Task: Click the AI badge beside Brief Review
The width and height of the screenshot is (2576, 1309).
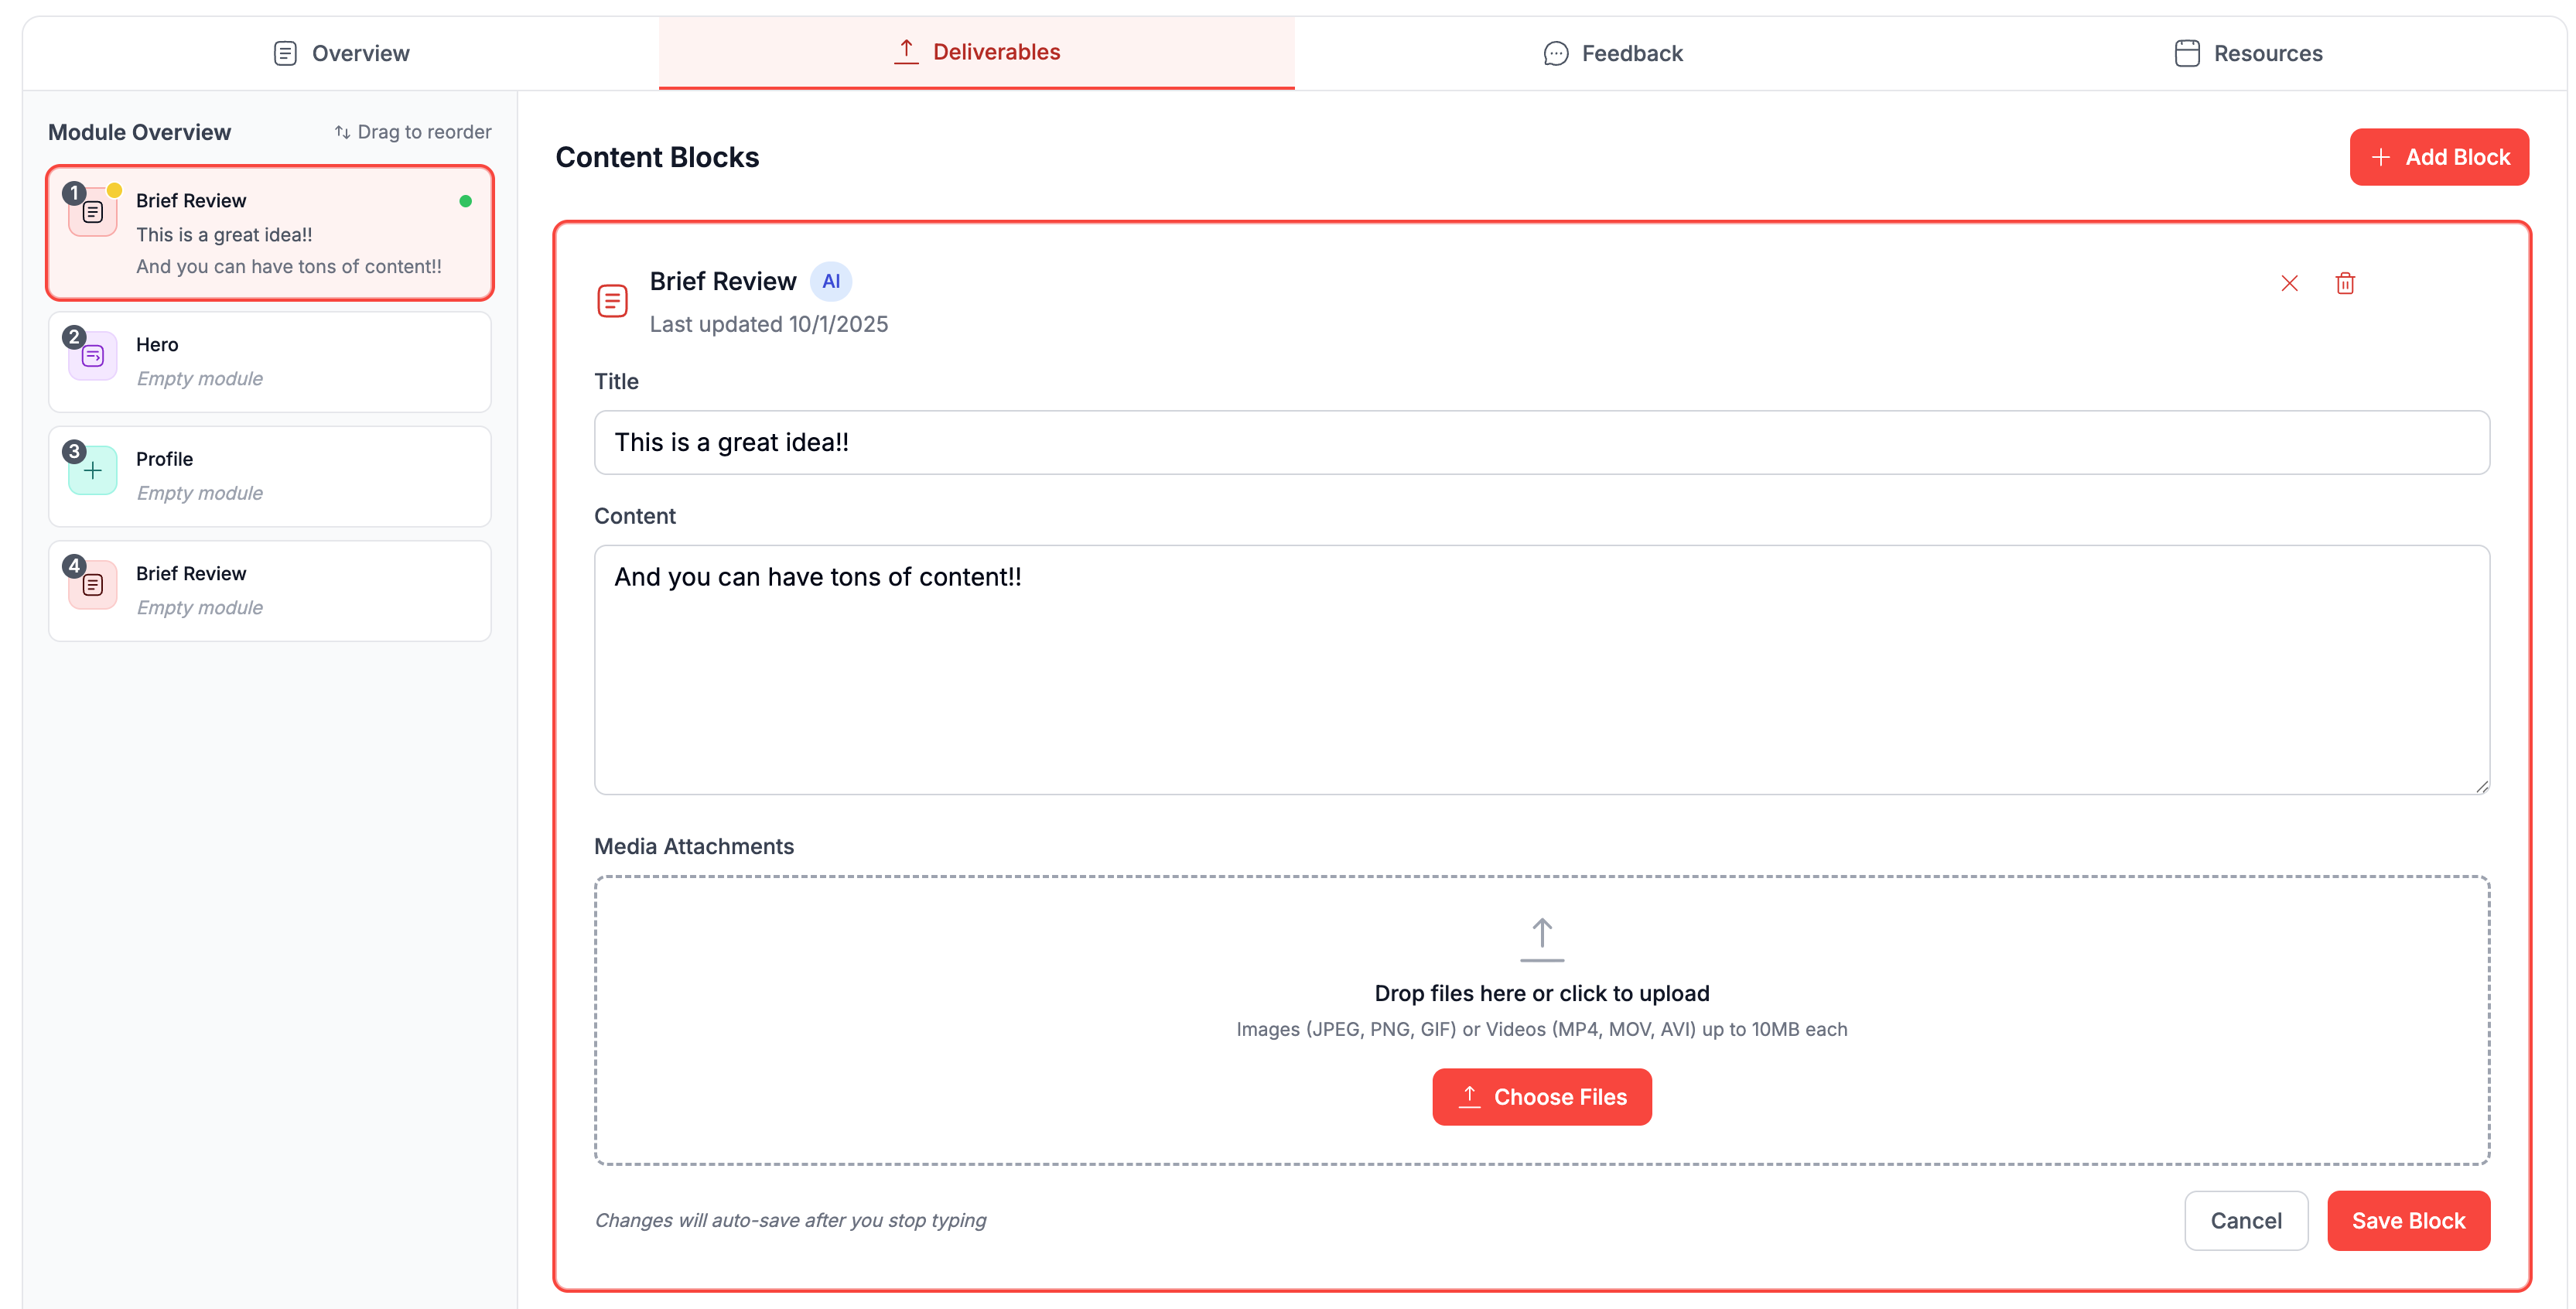Action: tap(830, 281)
